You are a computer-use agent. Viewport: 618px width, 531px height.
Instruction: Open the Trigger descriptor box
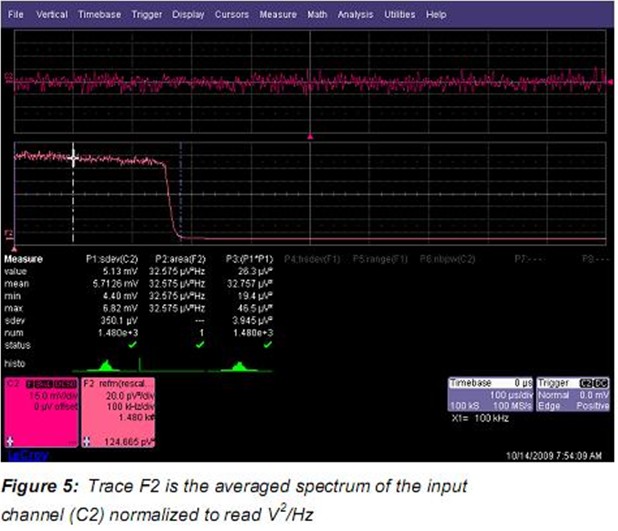pyautogui.click(x=567, y=397)
